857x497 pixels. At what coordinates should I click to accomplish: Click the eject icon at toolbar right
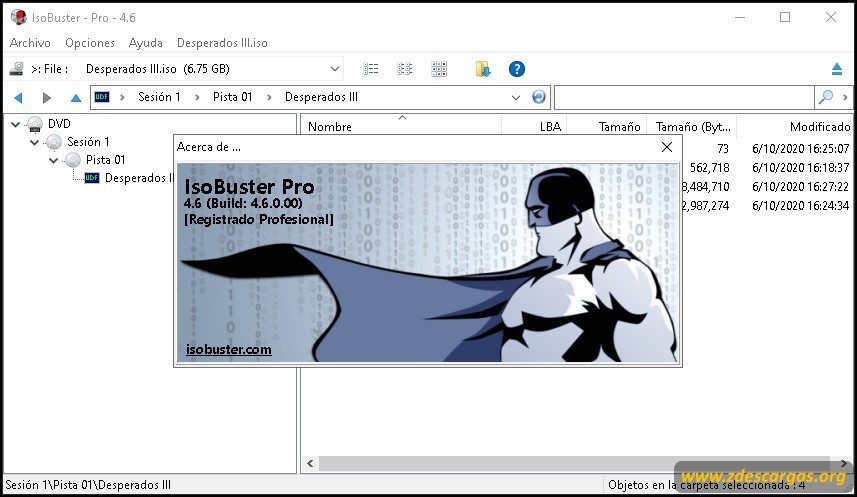pyautogui.click(x=837, y=69)
